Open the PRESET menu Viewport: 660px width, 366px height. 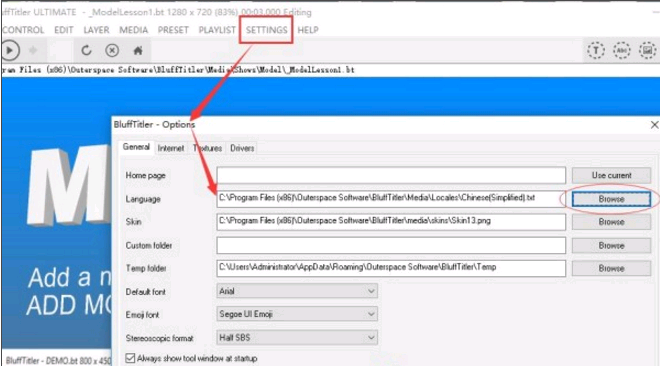coord(173,30)
